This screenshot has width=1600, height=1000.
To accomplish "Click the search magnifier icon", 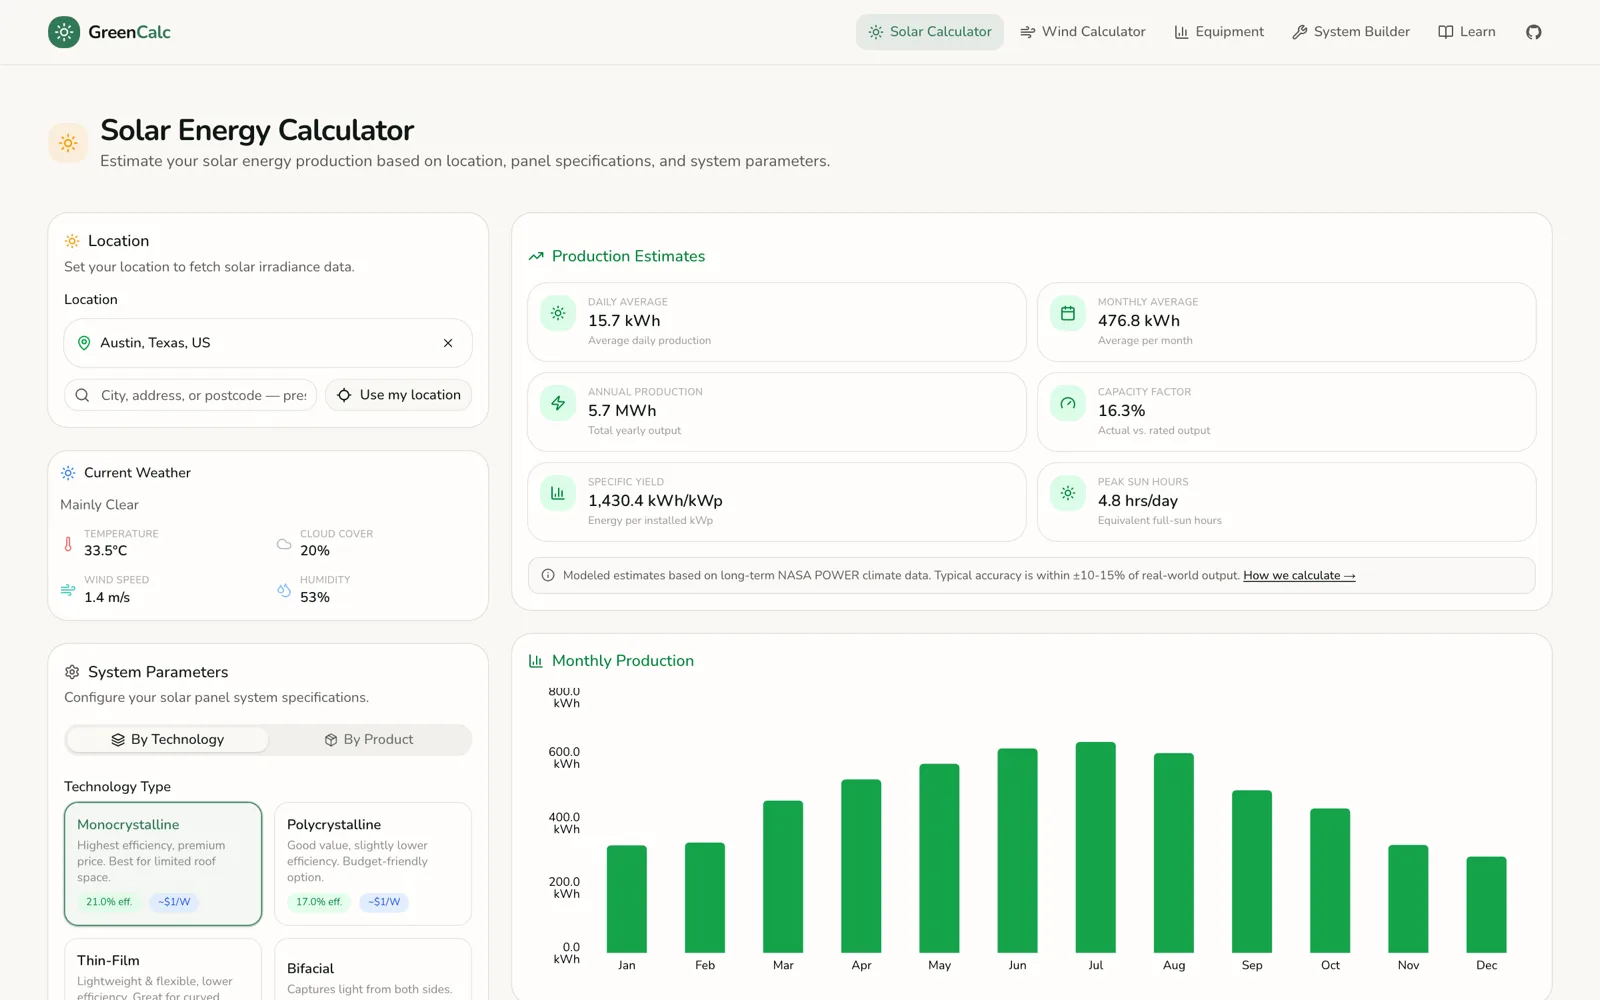I will (82, 395).
